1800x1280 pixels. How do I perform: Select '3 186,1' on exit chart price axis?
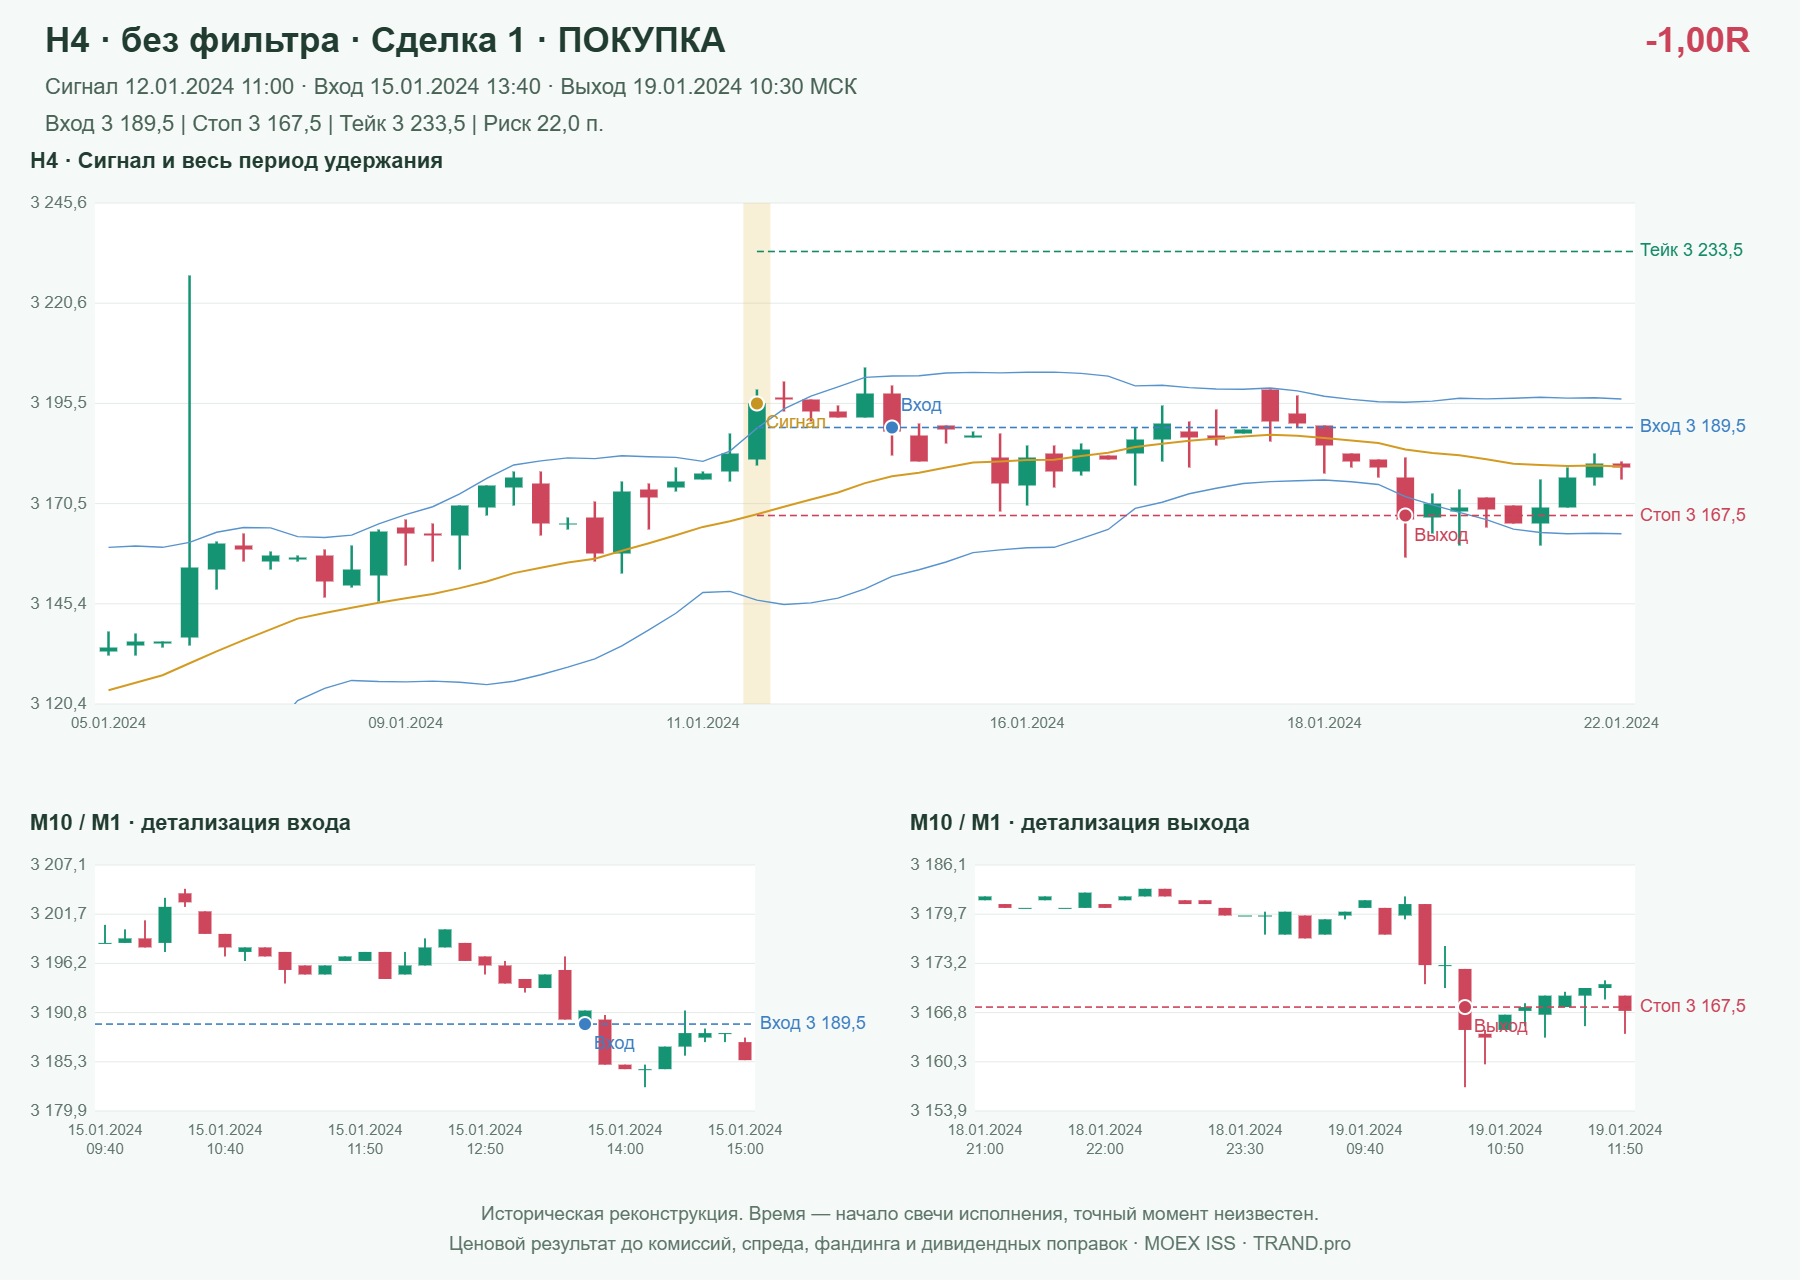click(x=939, y=865)
